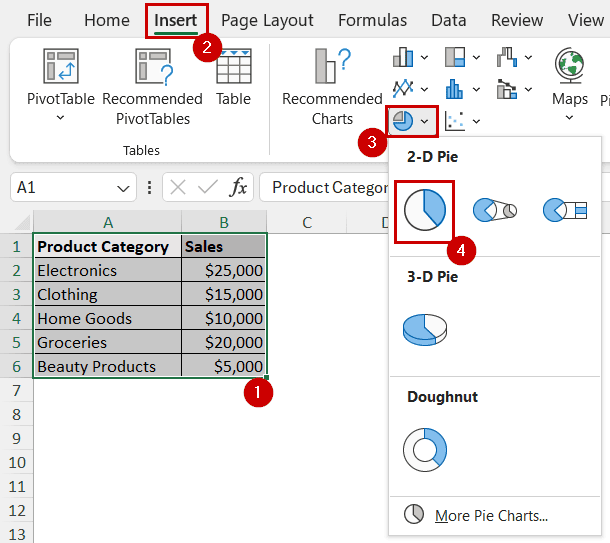
Task: Select column C header
Action: [x=307, y=222]
